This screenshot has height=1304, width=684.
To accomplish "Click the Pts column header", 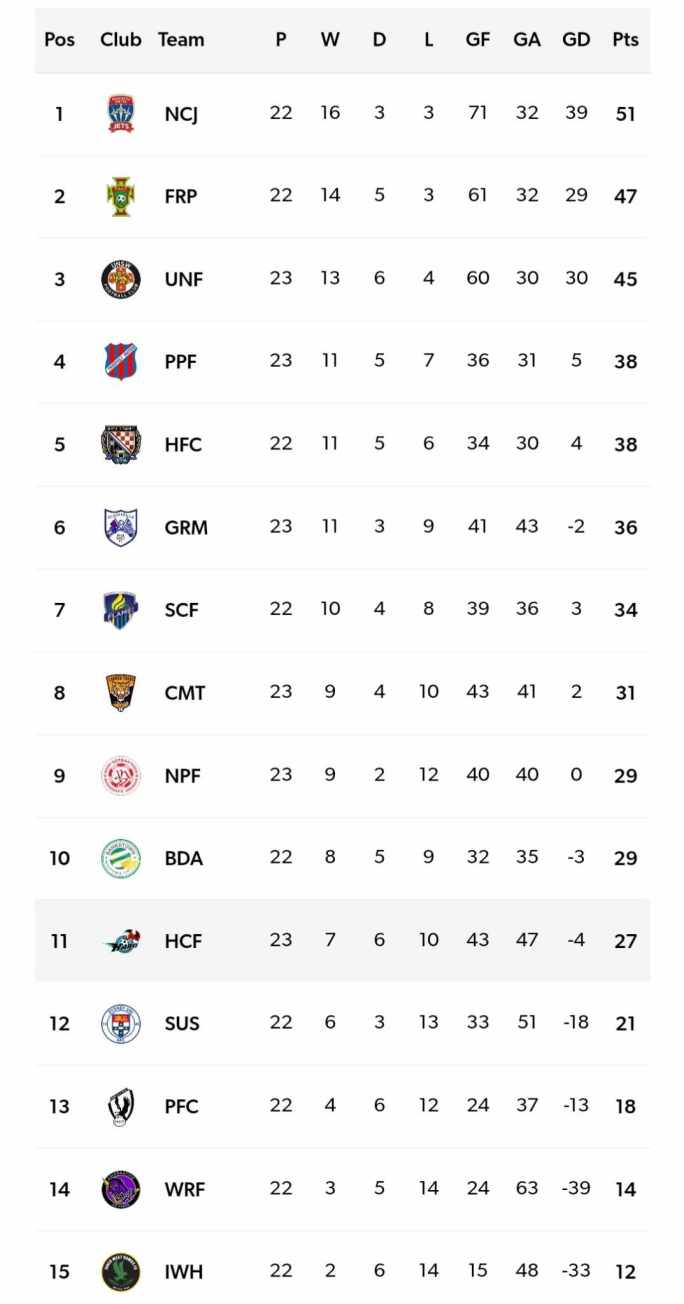I will [x=625, y=40].
